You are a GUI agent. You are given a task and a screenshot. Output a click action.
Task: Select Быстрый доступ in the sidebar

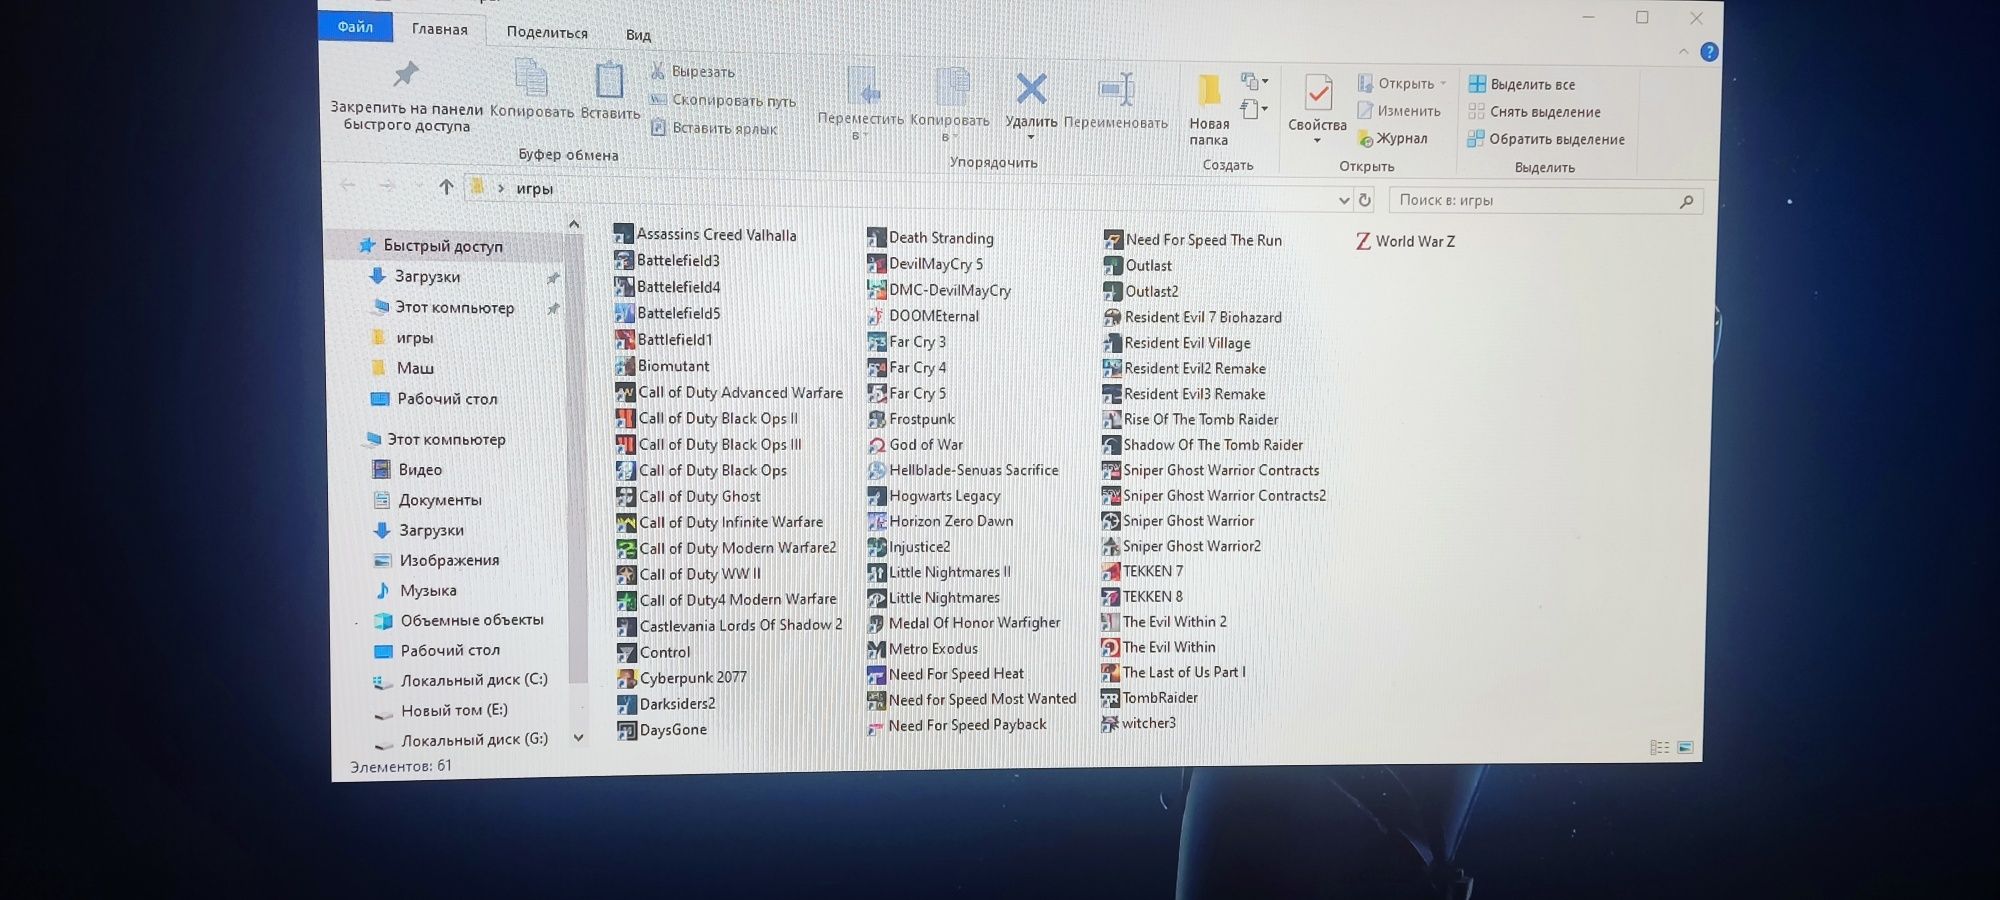(x=443, y=245)
